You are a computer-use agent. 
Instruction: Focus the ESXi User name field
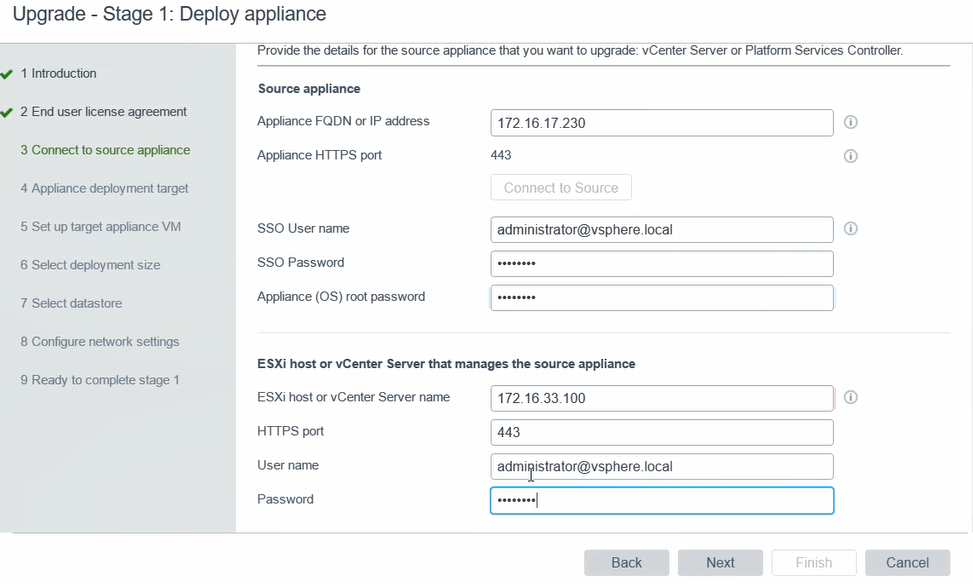click(x=661, y=467)
